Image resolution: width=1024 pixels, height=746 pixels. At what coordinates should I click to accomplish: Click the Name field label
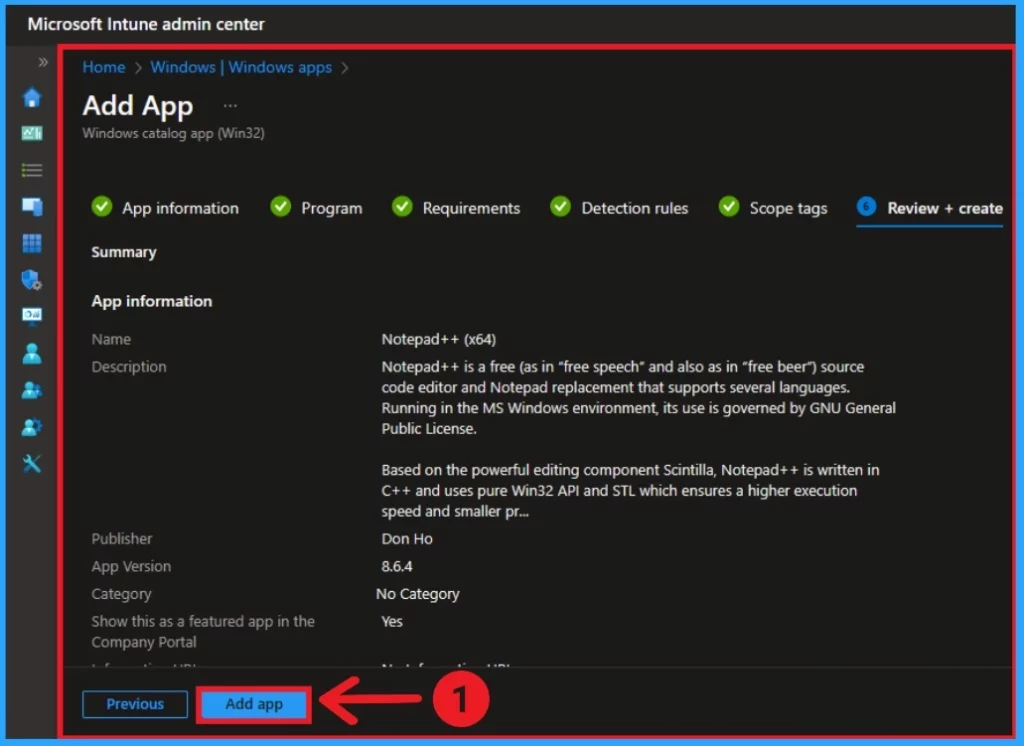(x=111, y=340)
